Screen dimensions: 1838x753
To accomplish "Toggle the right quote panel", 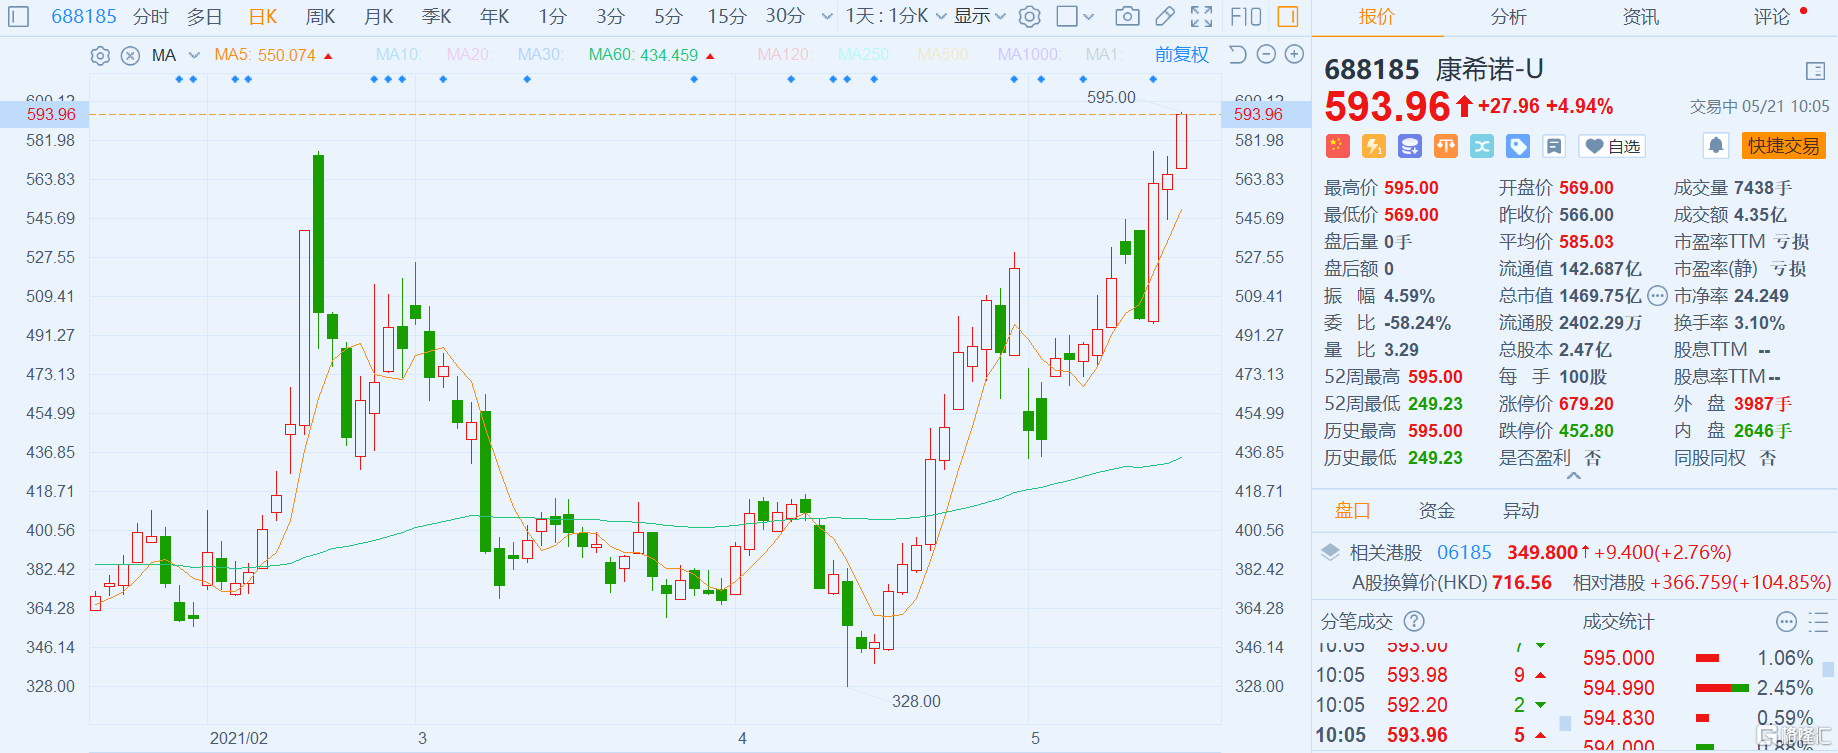I will pyautogui.click(x=1288, y=17).
